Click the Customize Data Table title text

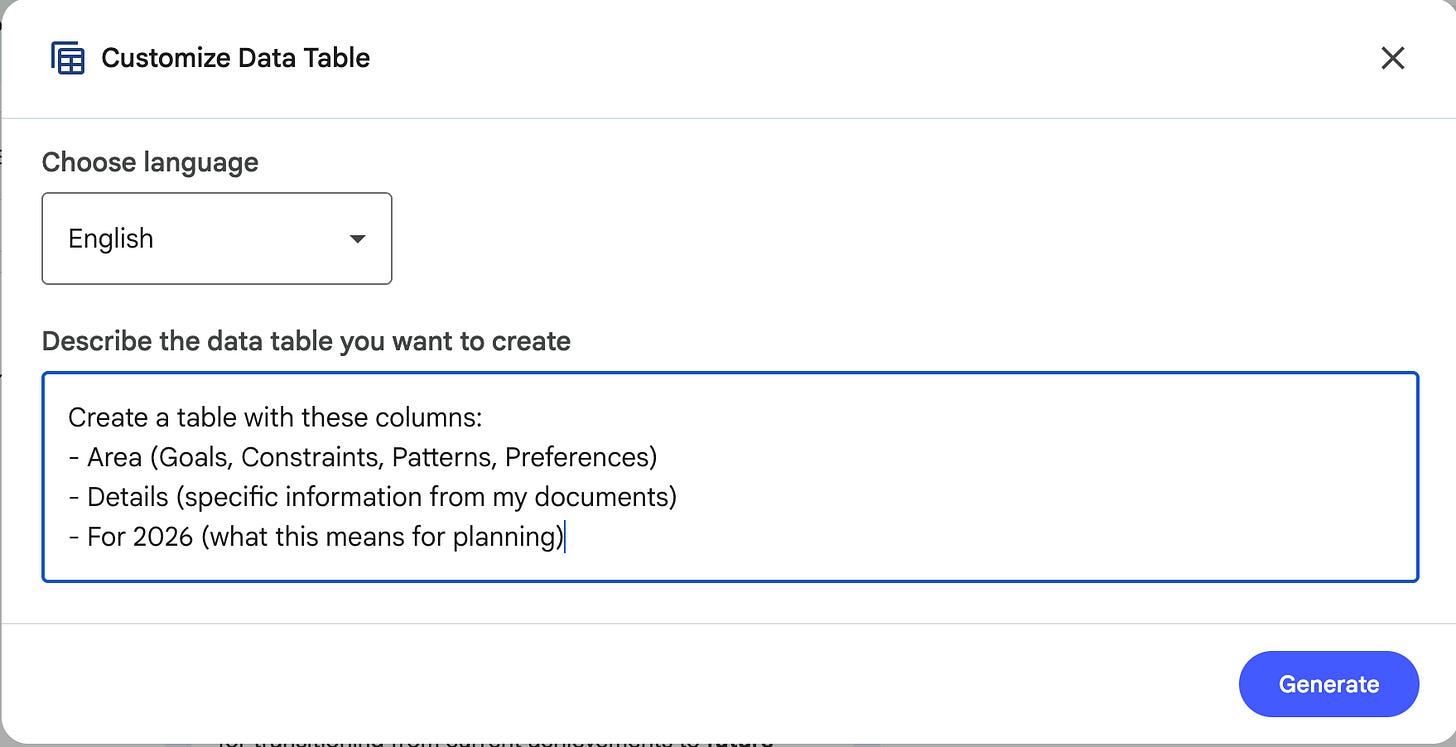point(235,58)
